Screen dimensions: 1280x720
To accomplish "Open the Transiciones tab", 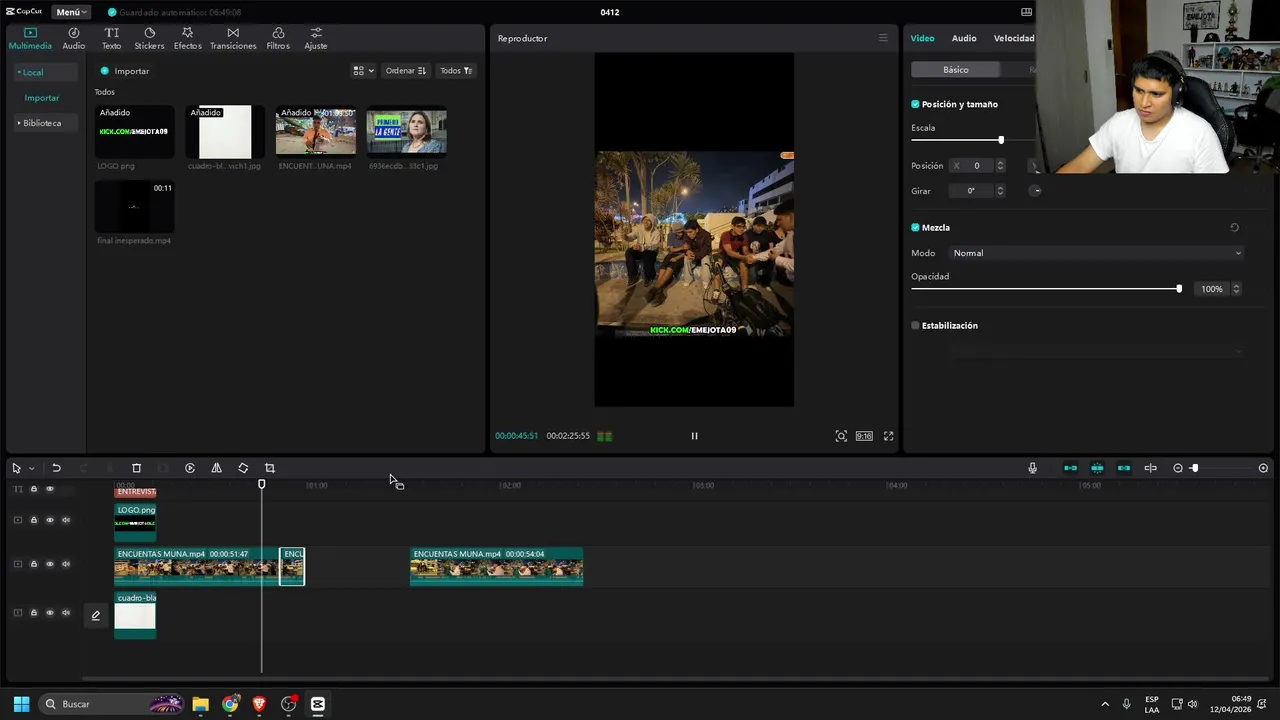I will coord(233,38).
